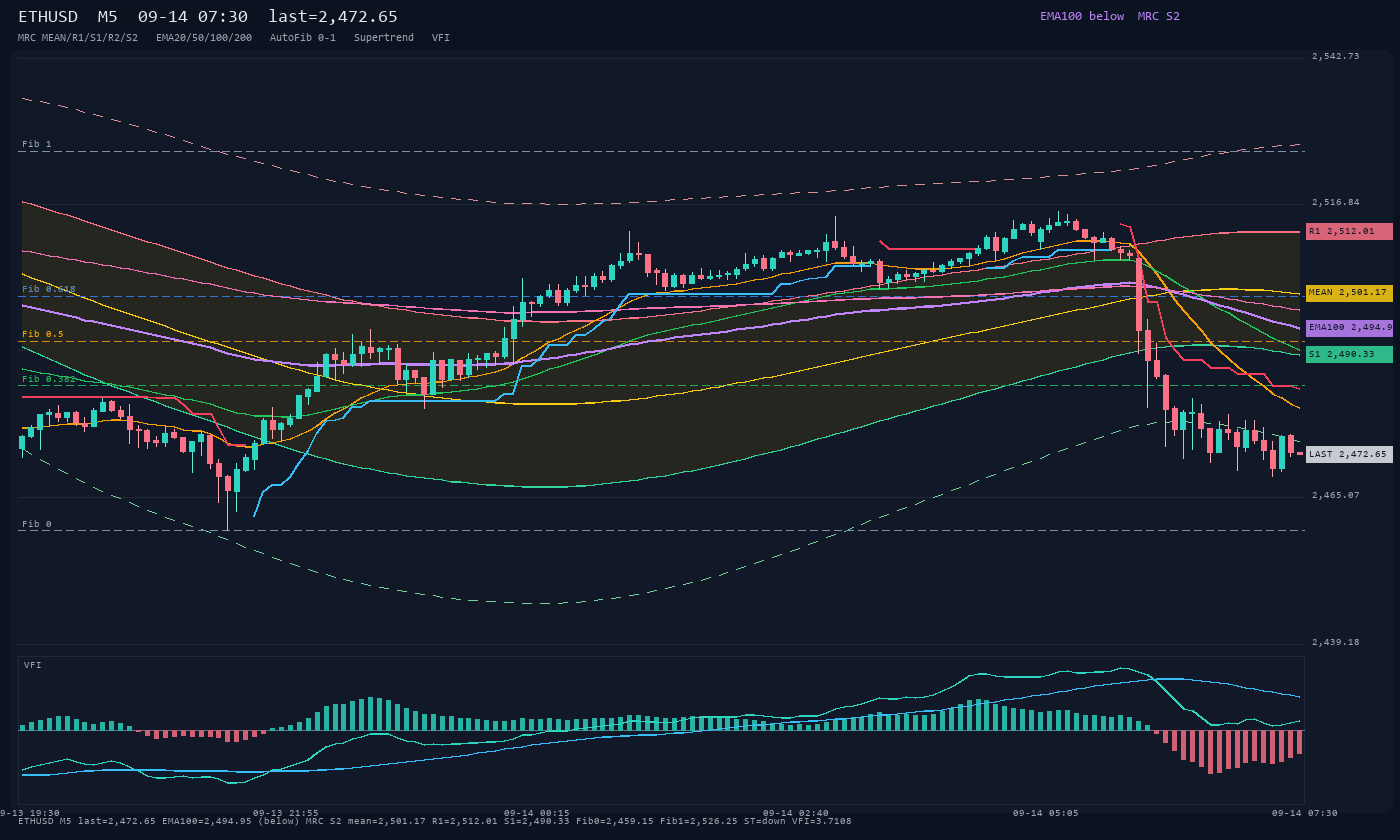Click the green S1 2,490.33 price tag
The image size is (1400, 840).
[x=1349, y=354]
